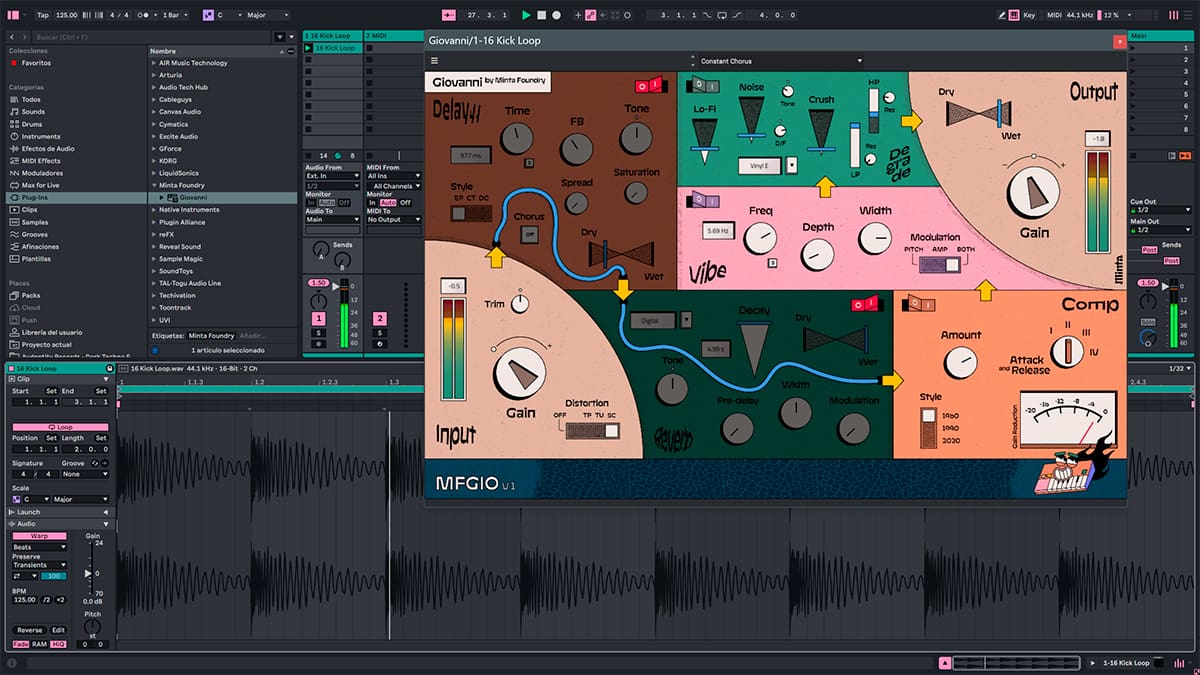
Task: Open the Drums category in the browser
Action: click(x=32, y=124)
